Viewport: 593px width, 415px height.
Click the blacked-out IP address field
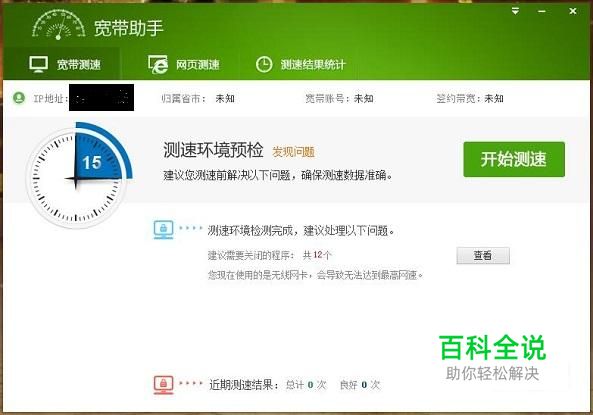tap(101, 98)
